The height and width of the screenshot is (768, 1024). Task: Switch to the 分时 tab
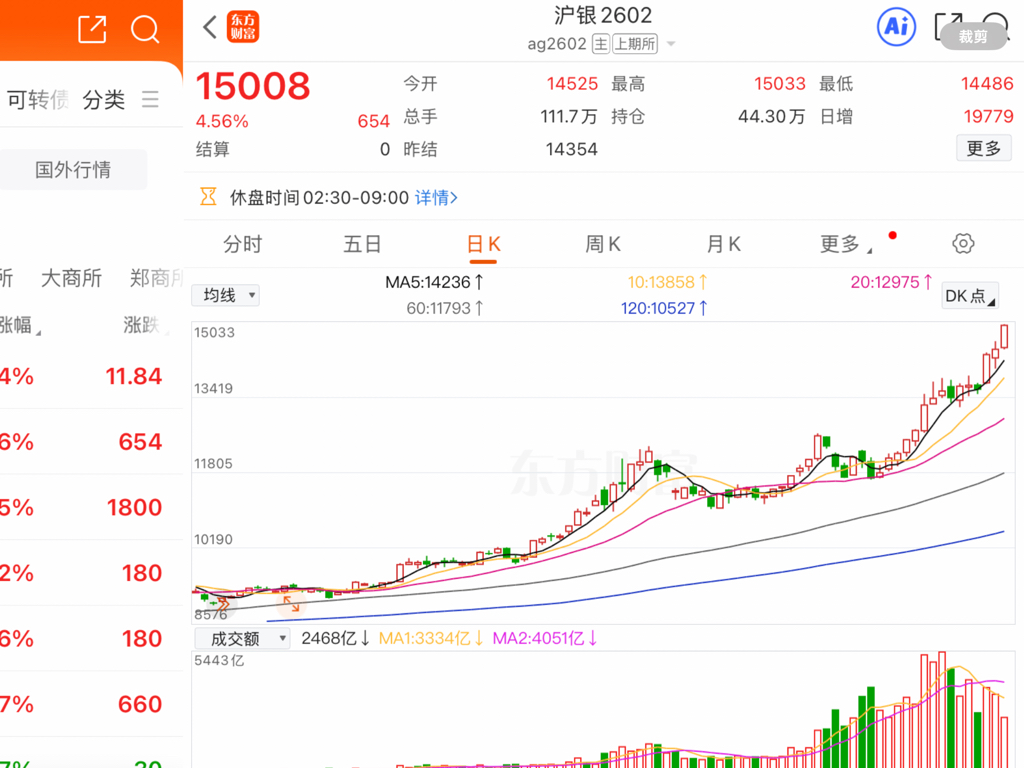[x=242, y=244]
